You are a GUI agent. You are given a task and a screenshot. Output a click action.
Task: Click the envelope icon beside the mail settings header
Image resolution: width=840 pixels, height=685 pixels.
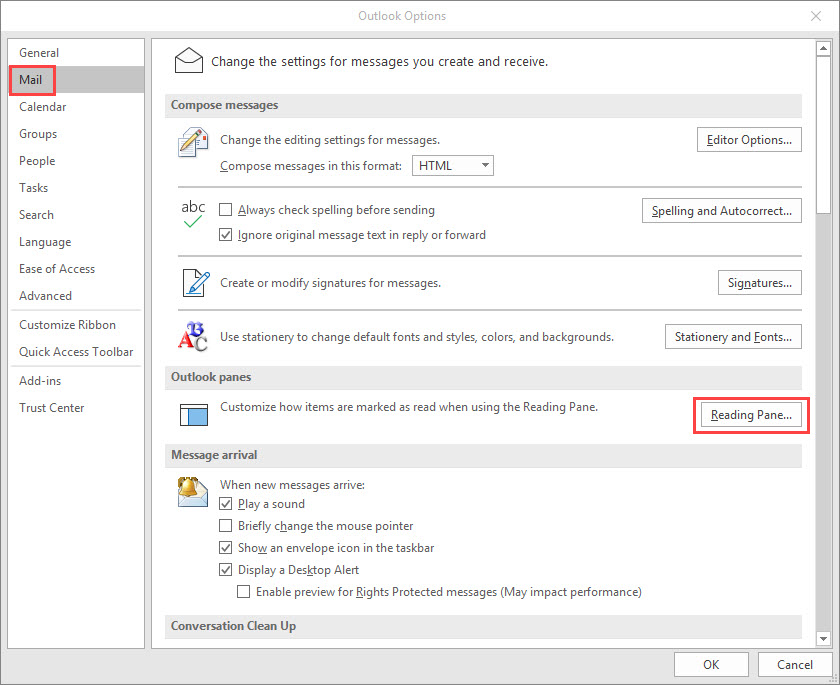pos(189,61)
